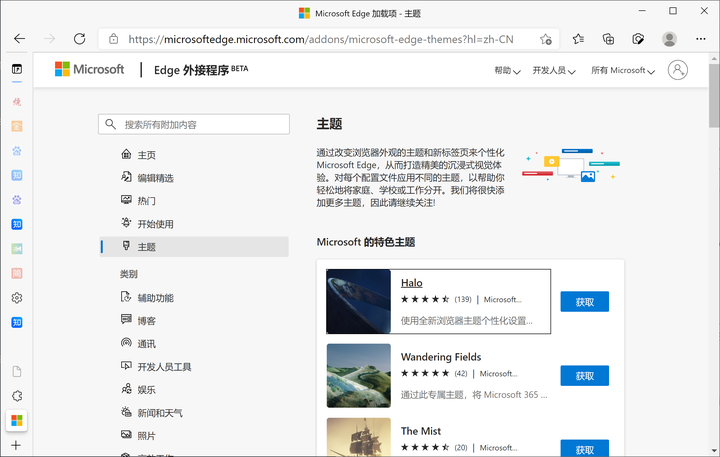The image size is (720, 457).
Task: Click the page vertical scrollbar thumb
Action: pos(714,96)
